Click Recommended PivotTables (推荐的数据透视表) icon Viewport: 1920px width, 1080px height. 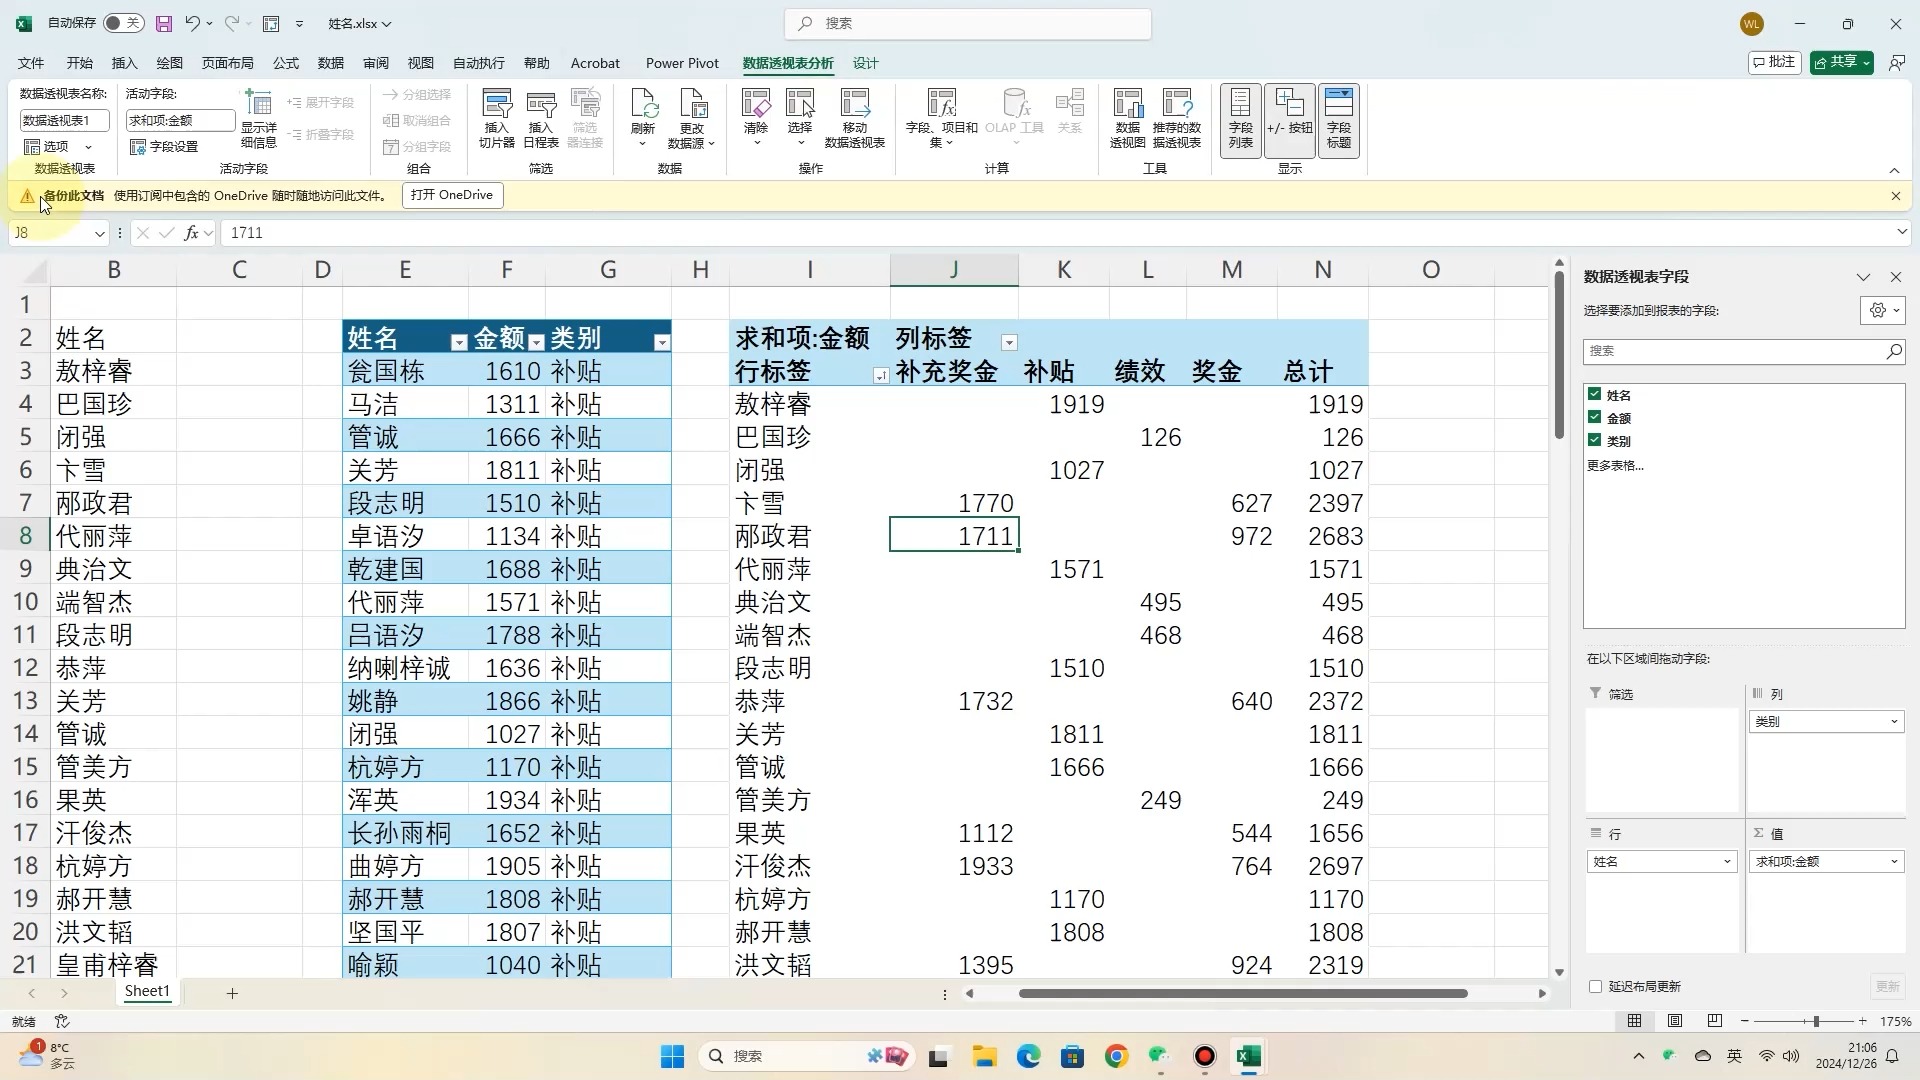click(1176, 105)
